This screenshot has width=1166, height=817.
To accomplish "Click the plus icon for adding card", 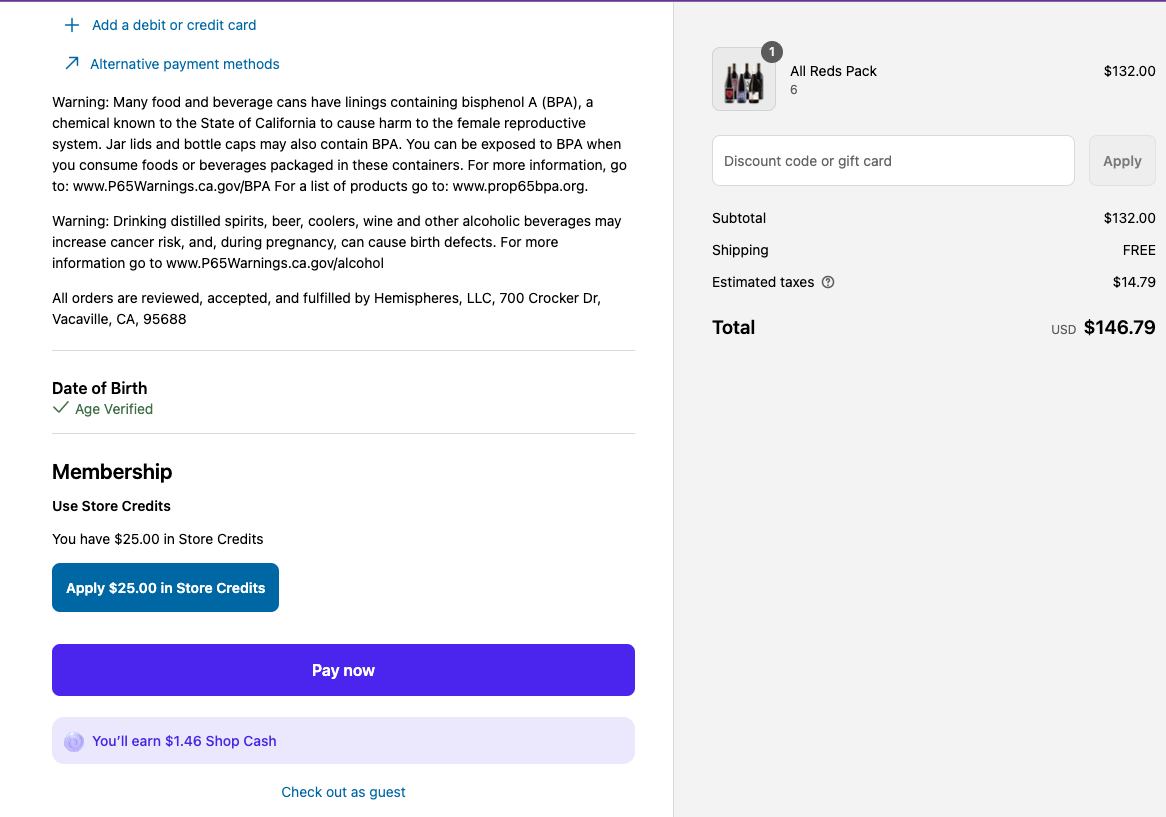I will [x=72, y=25].
